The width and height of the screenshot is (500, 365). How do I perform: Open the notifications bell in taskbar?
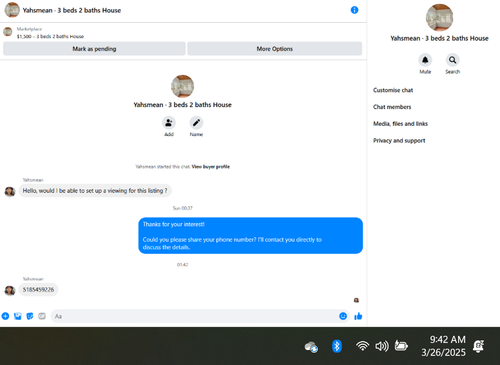coord(478,346)
